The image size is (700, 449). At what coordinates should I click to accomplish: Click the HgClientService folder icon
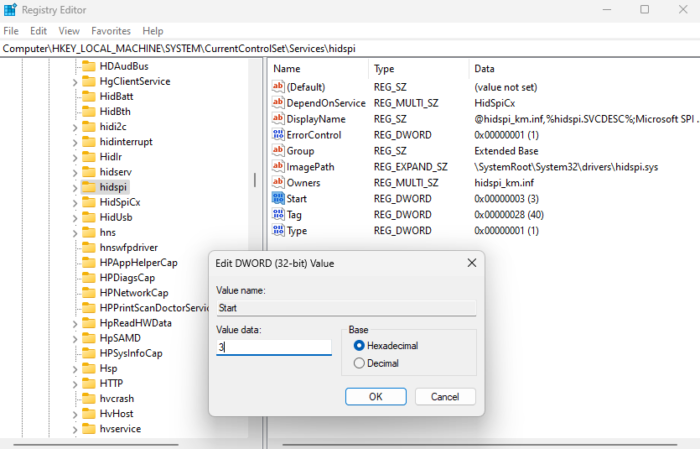point(89,81)
